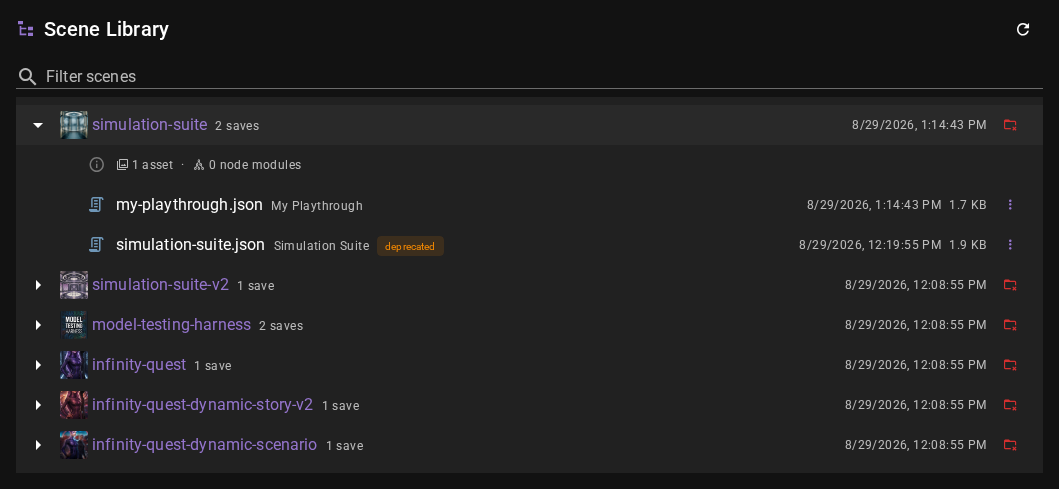Image resolution: width=1059 pixels, height=489 pixels.
Task: Delete infinity-quest-dynamic-story-v2 folder via red icon
Action: pyautogui.click(x=1010, y=405)
